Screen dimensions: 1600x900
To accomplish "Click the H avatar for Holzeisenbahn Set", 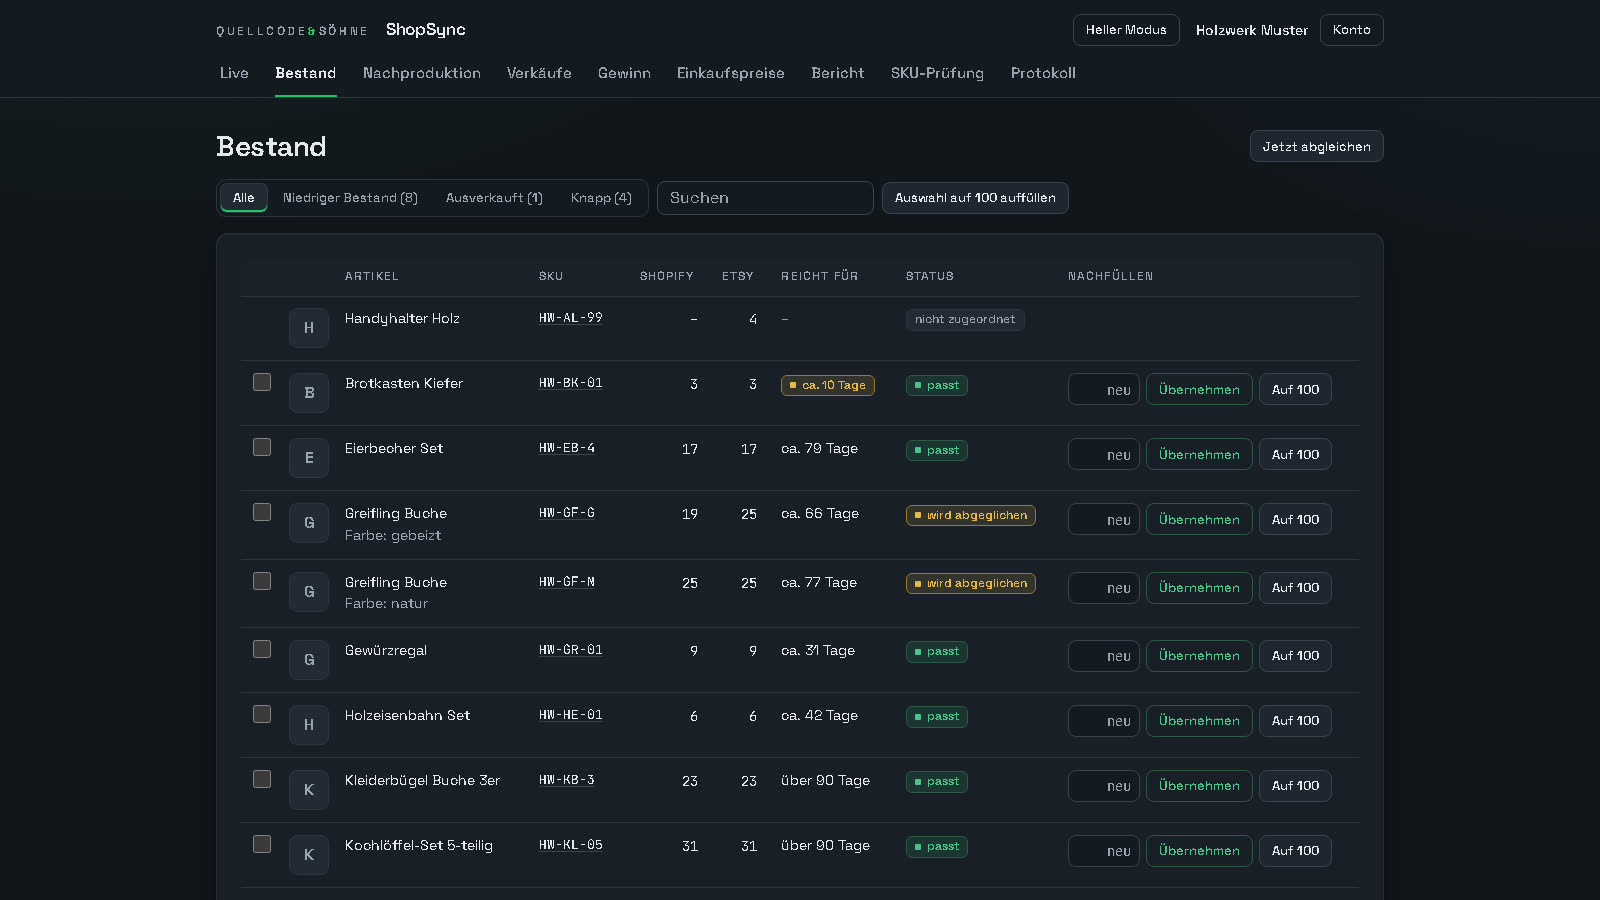I will [x=309, y=725].
